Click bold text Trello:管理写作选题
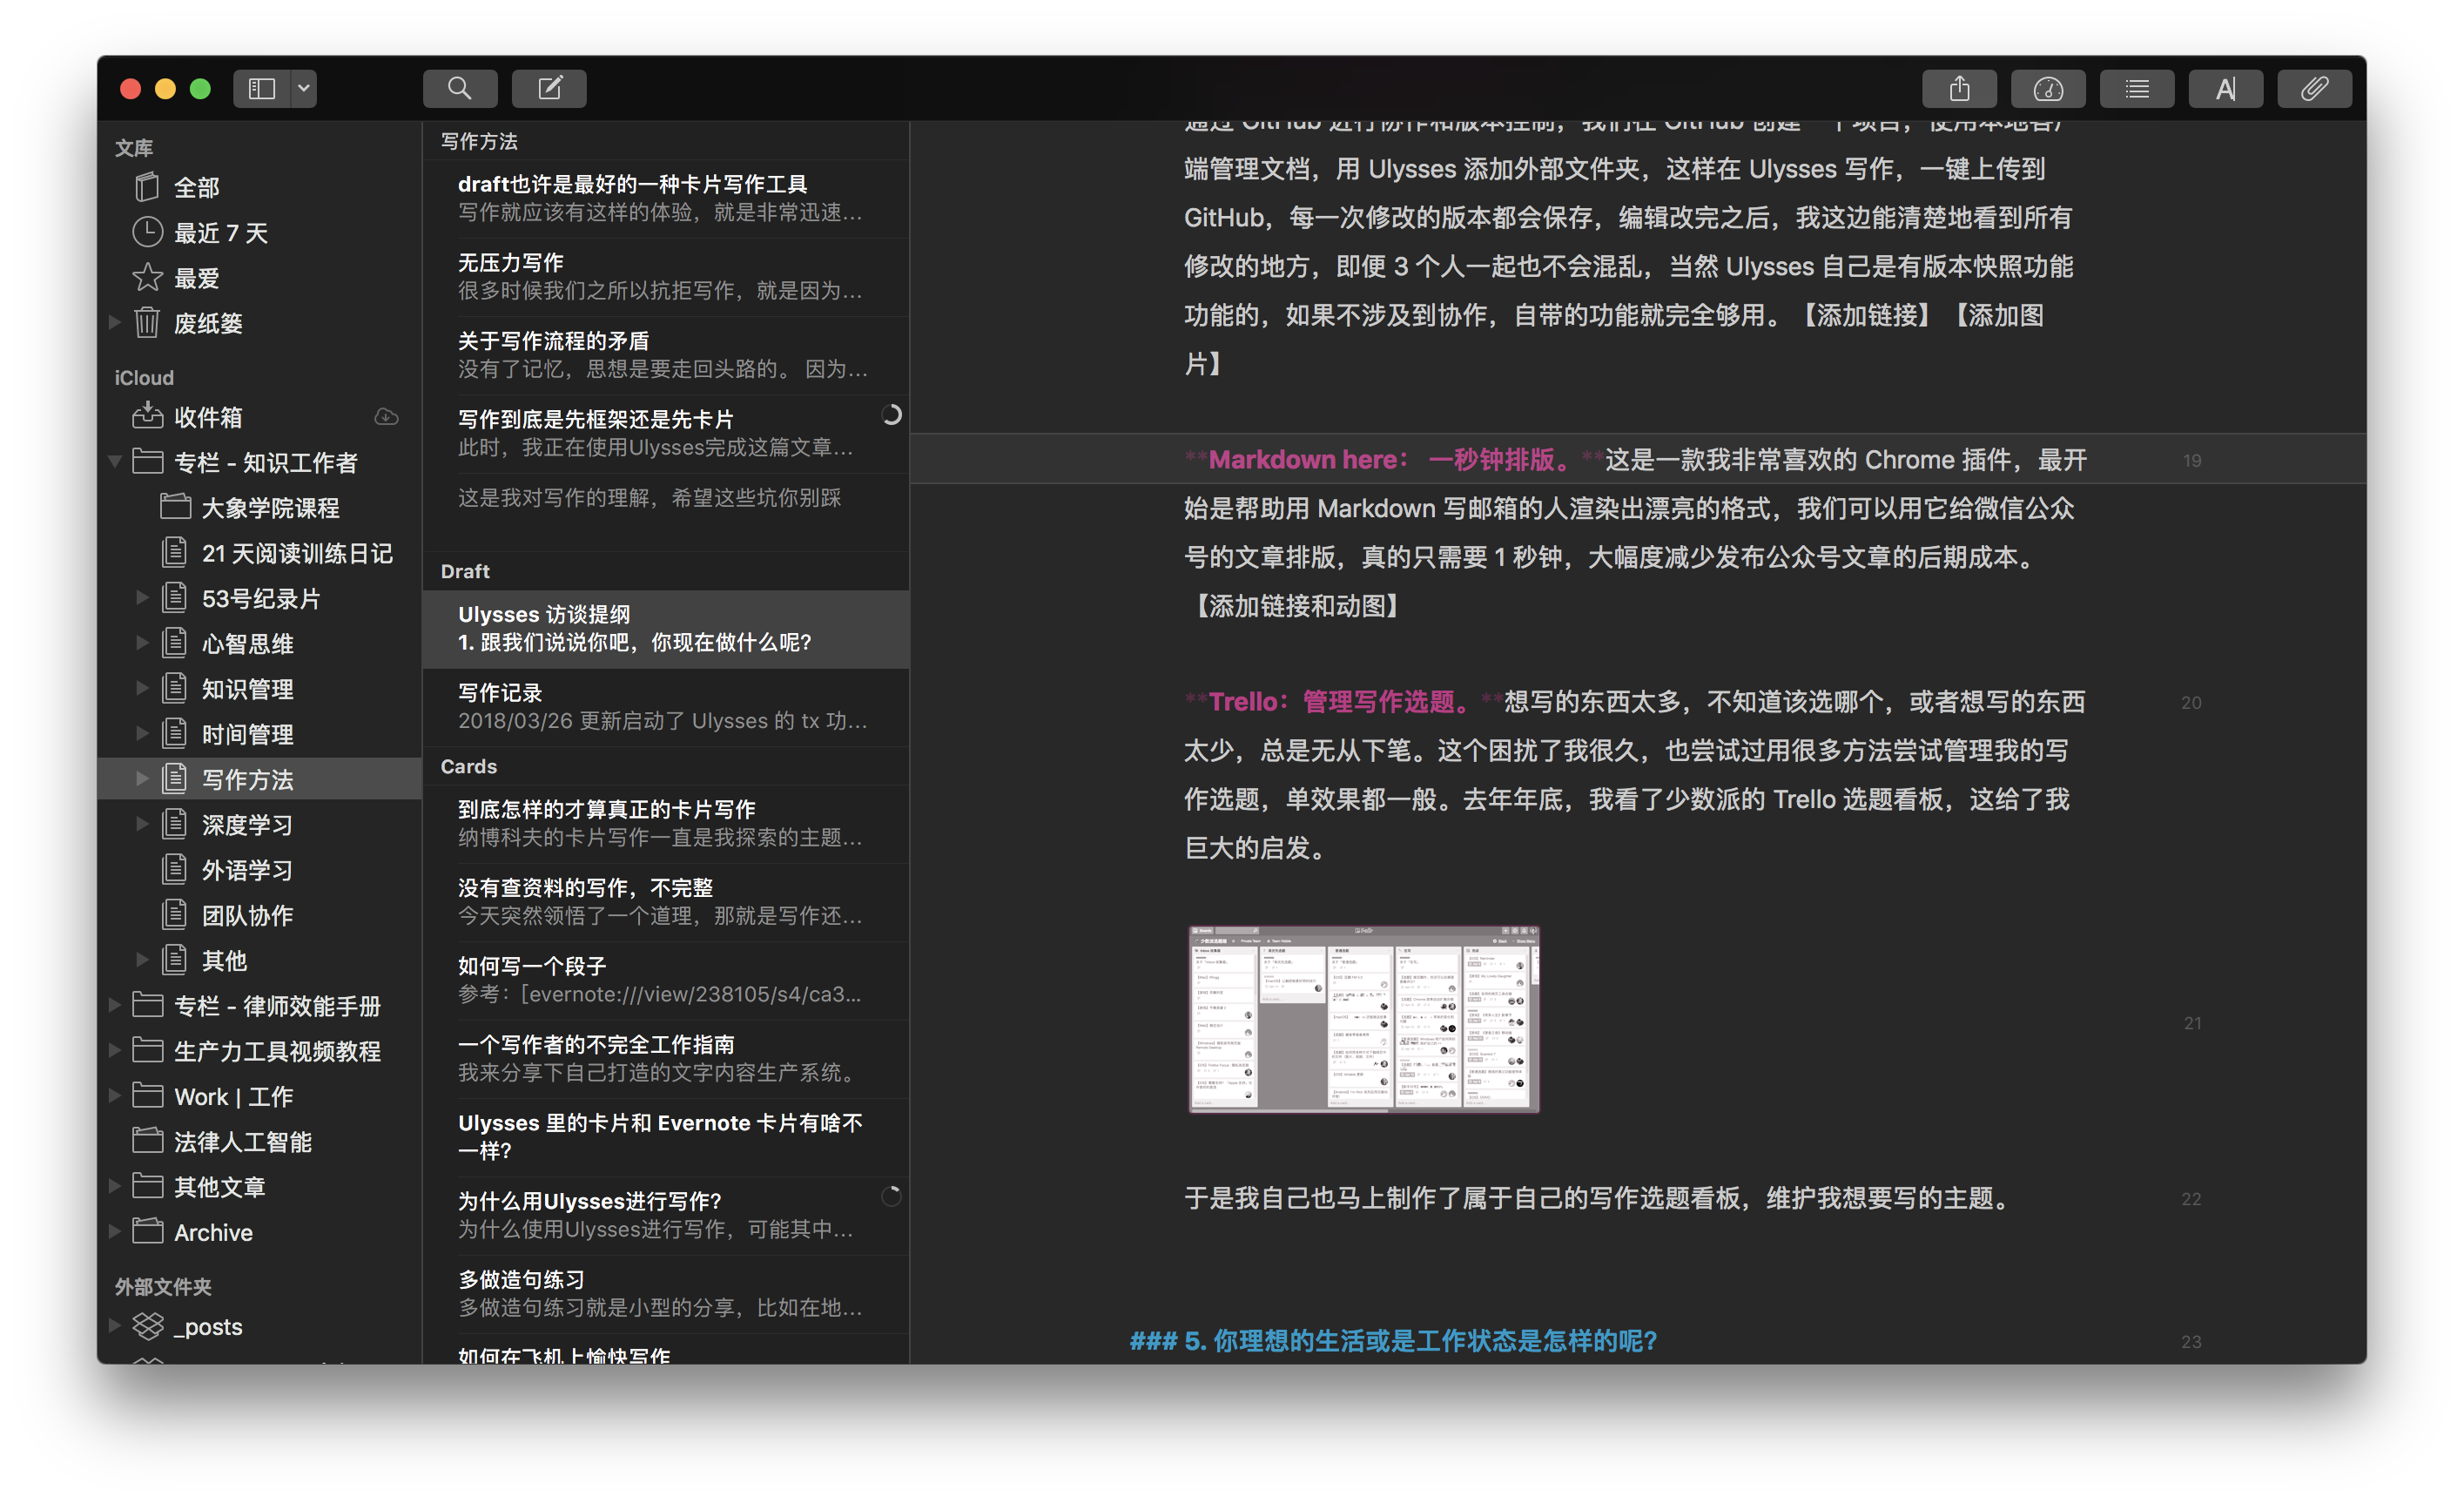 tap(1340, 702)
